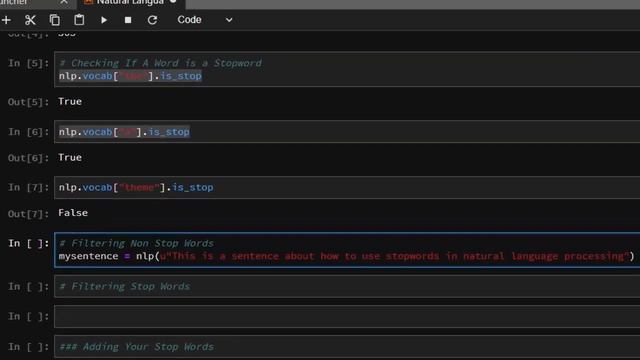
Task: Click cell In [7] with "theme"
Action: tap(347, 187)
